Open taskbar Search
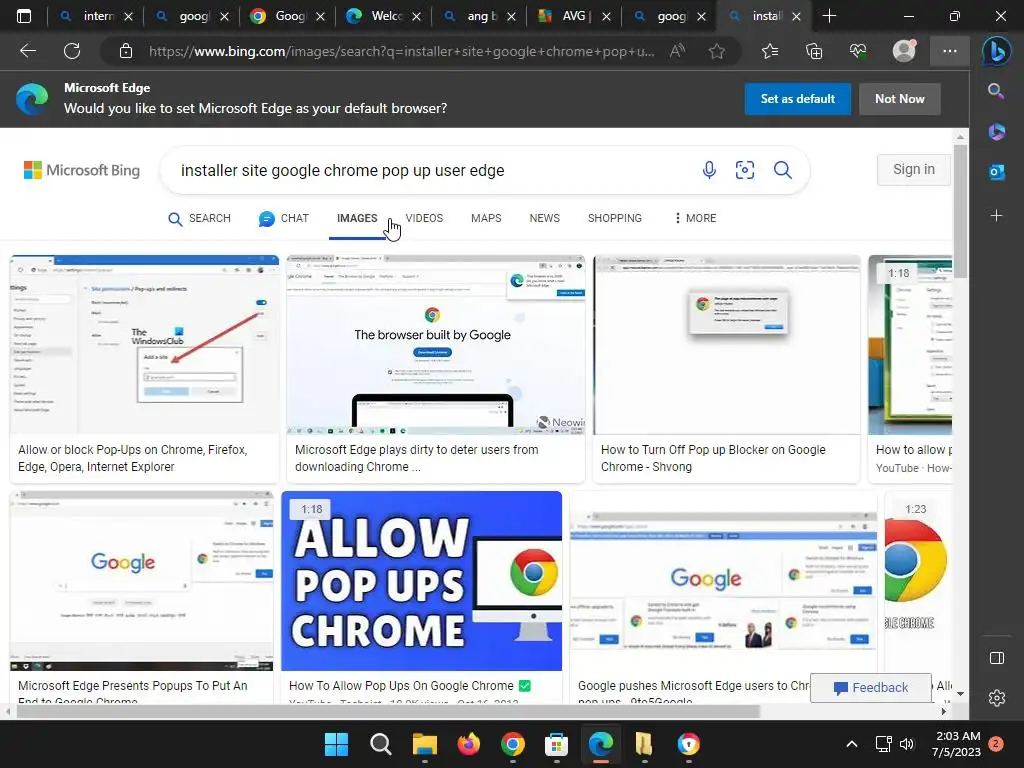 381,744
